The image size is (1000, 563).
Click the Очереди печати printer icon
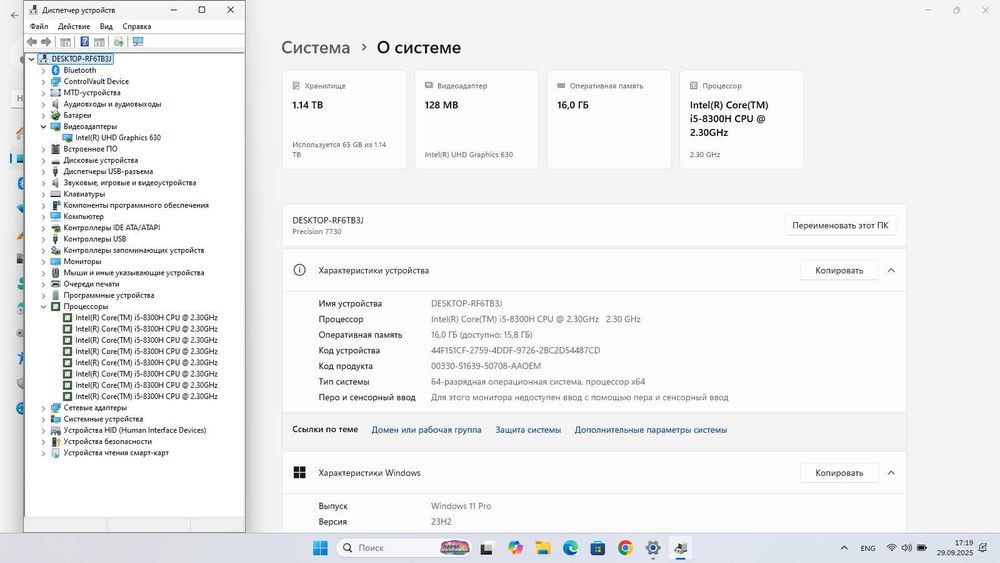(x=55, y=284)
